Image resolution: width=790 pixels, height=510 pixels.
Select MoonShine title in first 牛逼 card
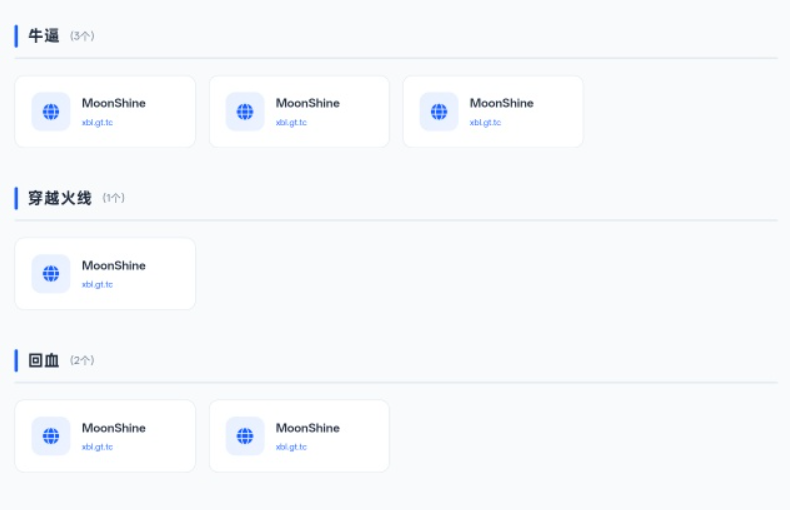point(114,103)
